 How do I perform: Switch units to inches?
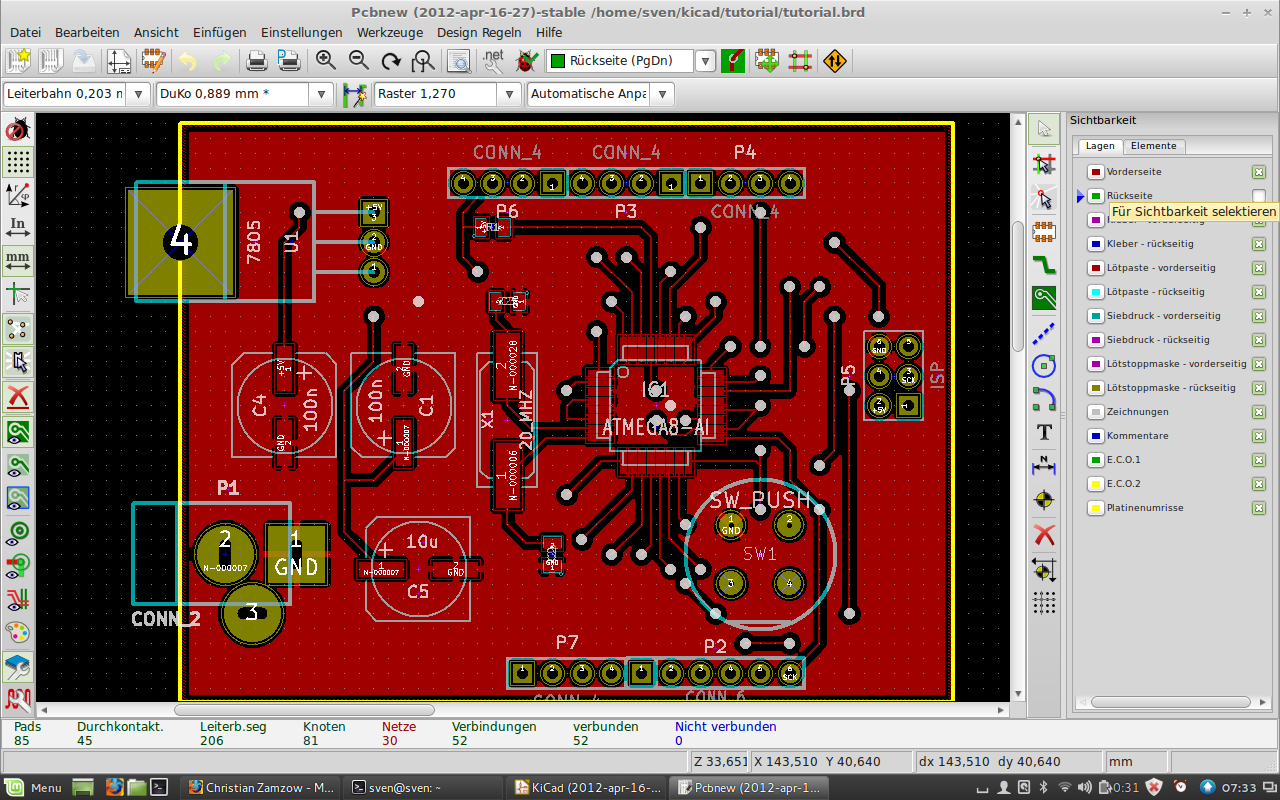[18, 228]
